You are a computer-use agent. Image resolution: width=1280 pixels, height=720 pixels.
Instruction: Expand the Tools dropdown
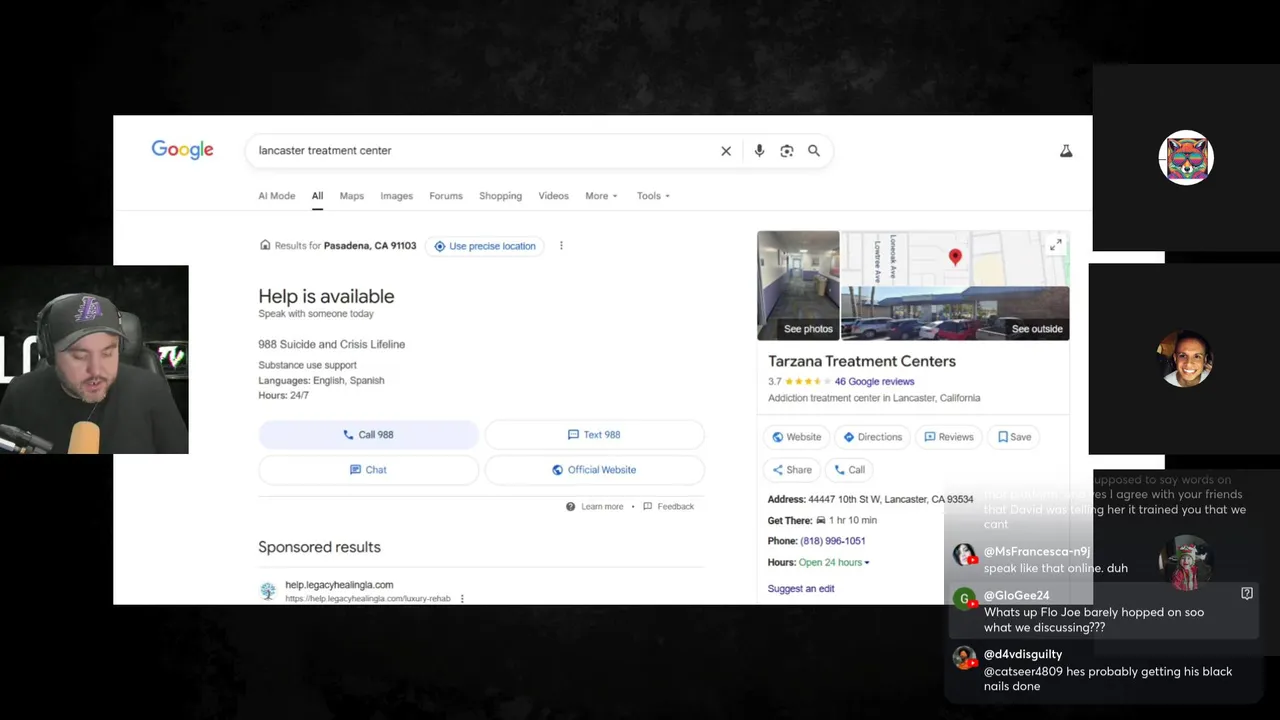click(653, 196)
